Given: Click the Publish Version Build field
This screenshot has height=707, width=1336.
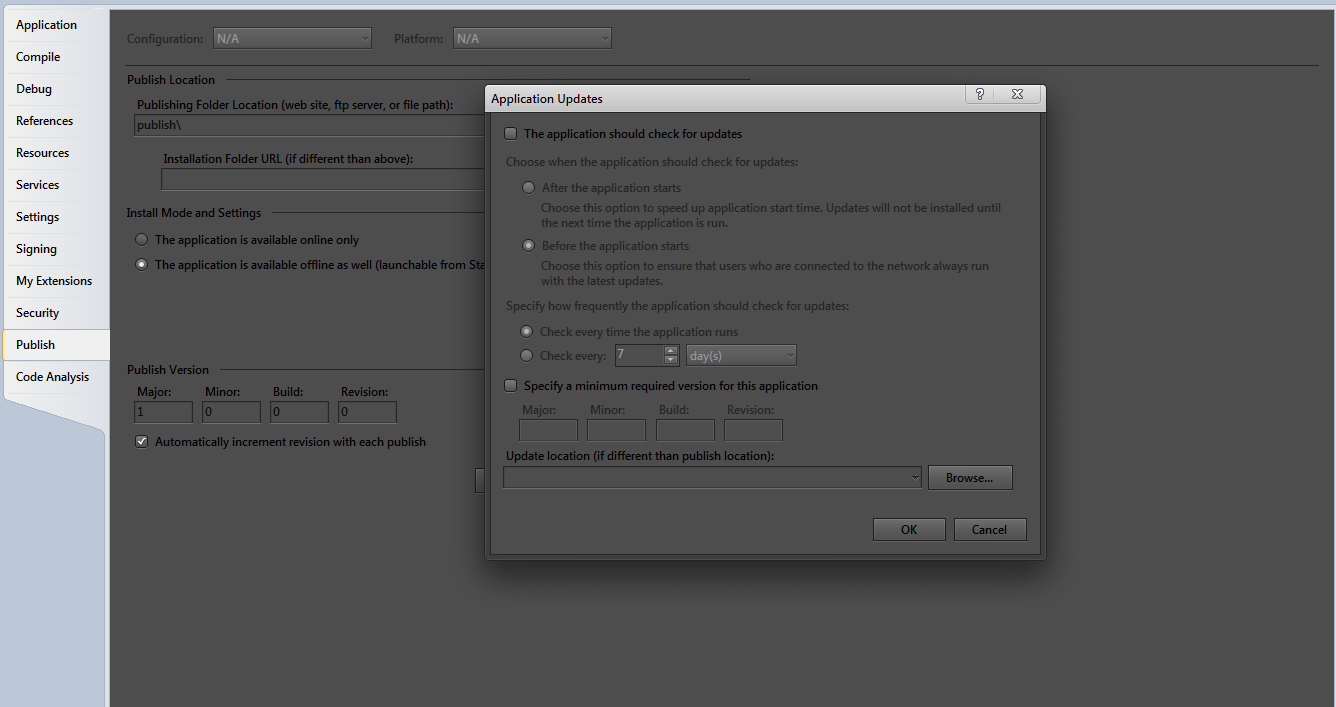Looking at the screenshot, I should click(300, 412).
